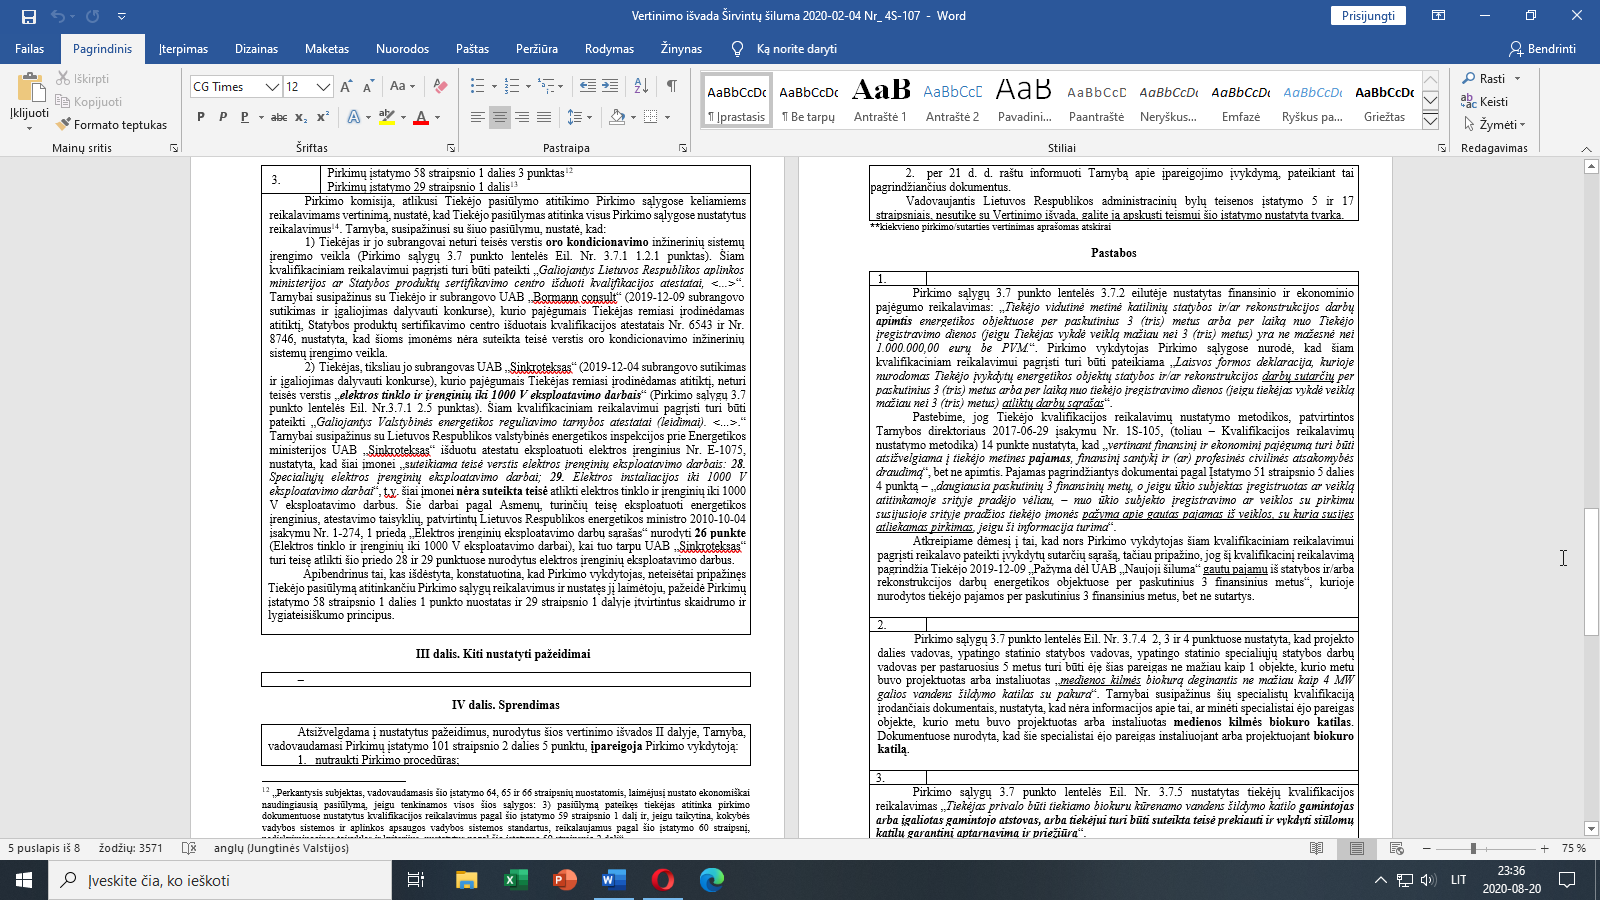The width and height of the screenshot is (1600, 900).
Task: Toggle bold formatting (P button)
Action: [200, 117]
